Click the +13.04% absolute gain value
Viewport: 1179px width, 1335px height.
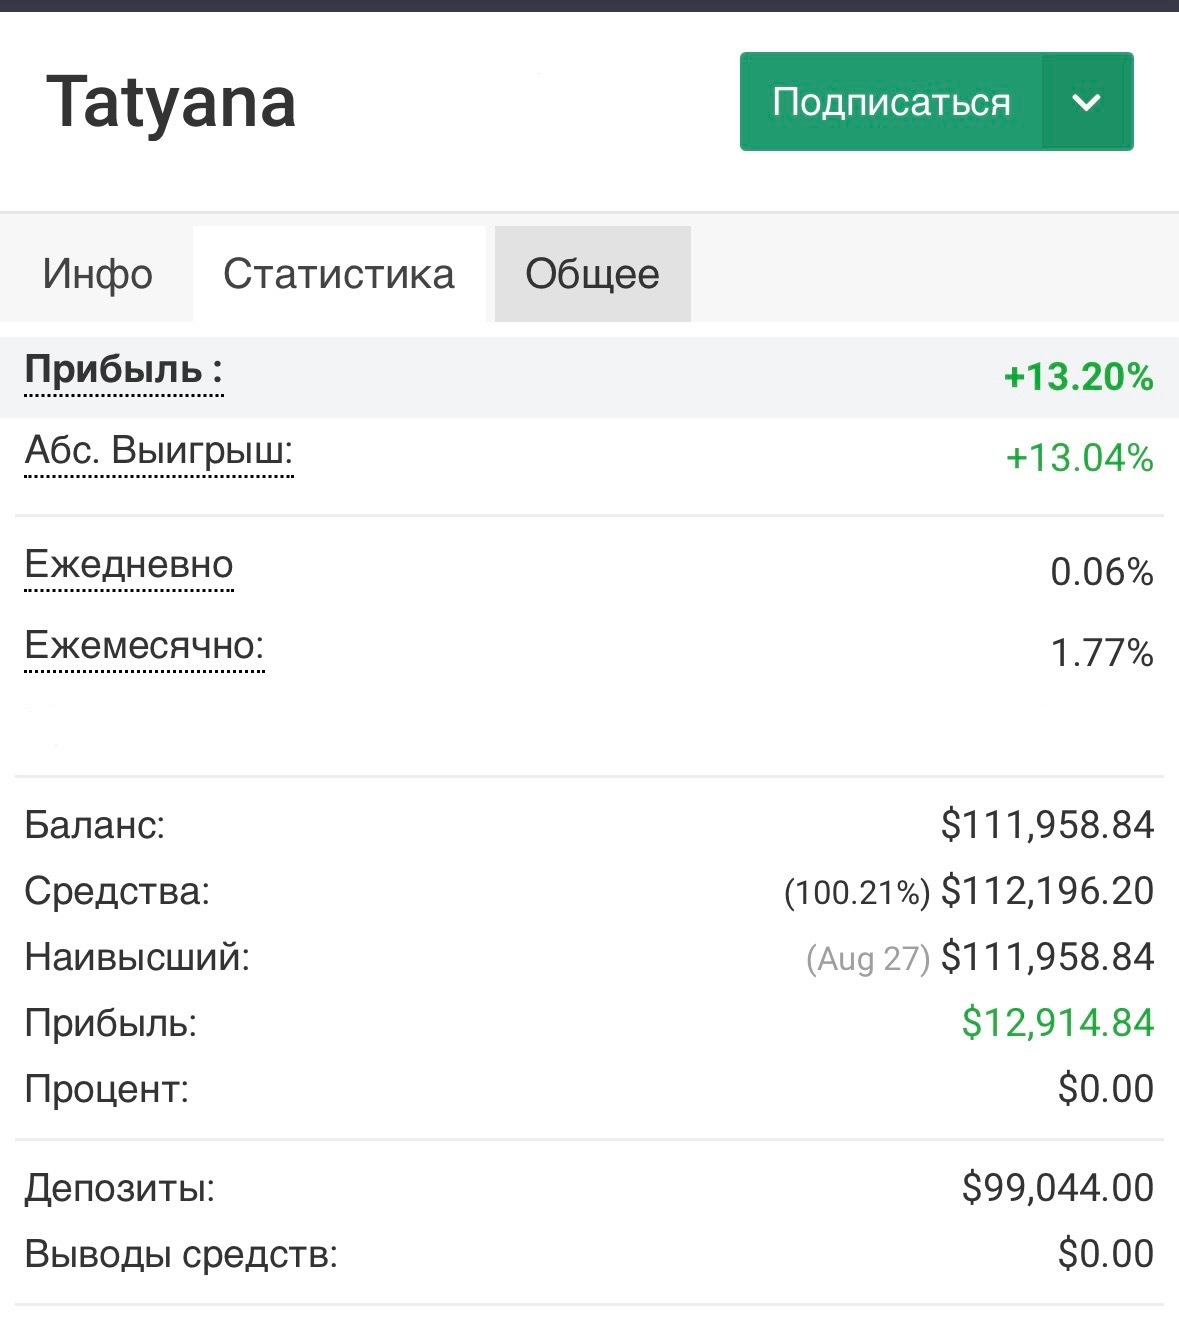click(x=1079, y=458)
